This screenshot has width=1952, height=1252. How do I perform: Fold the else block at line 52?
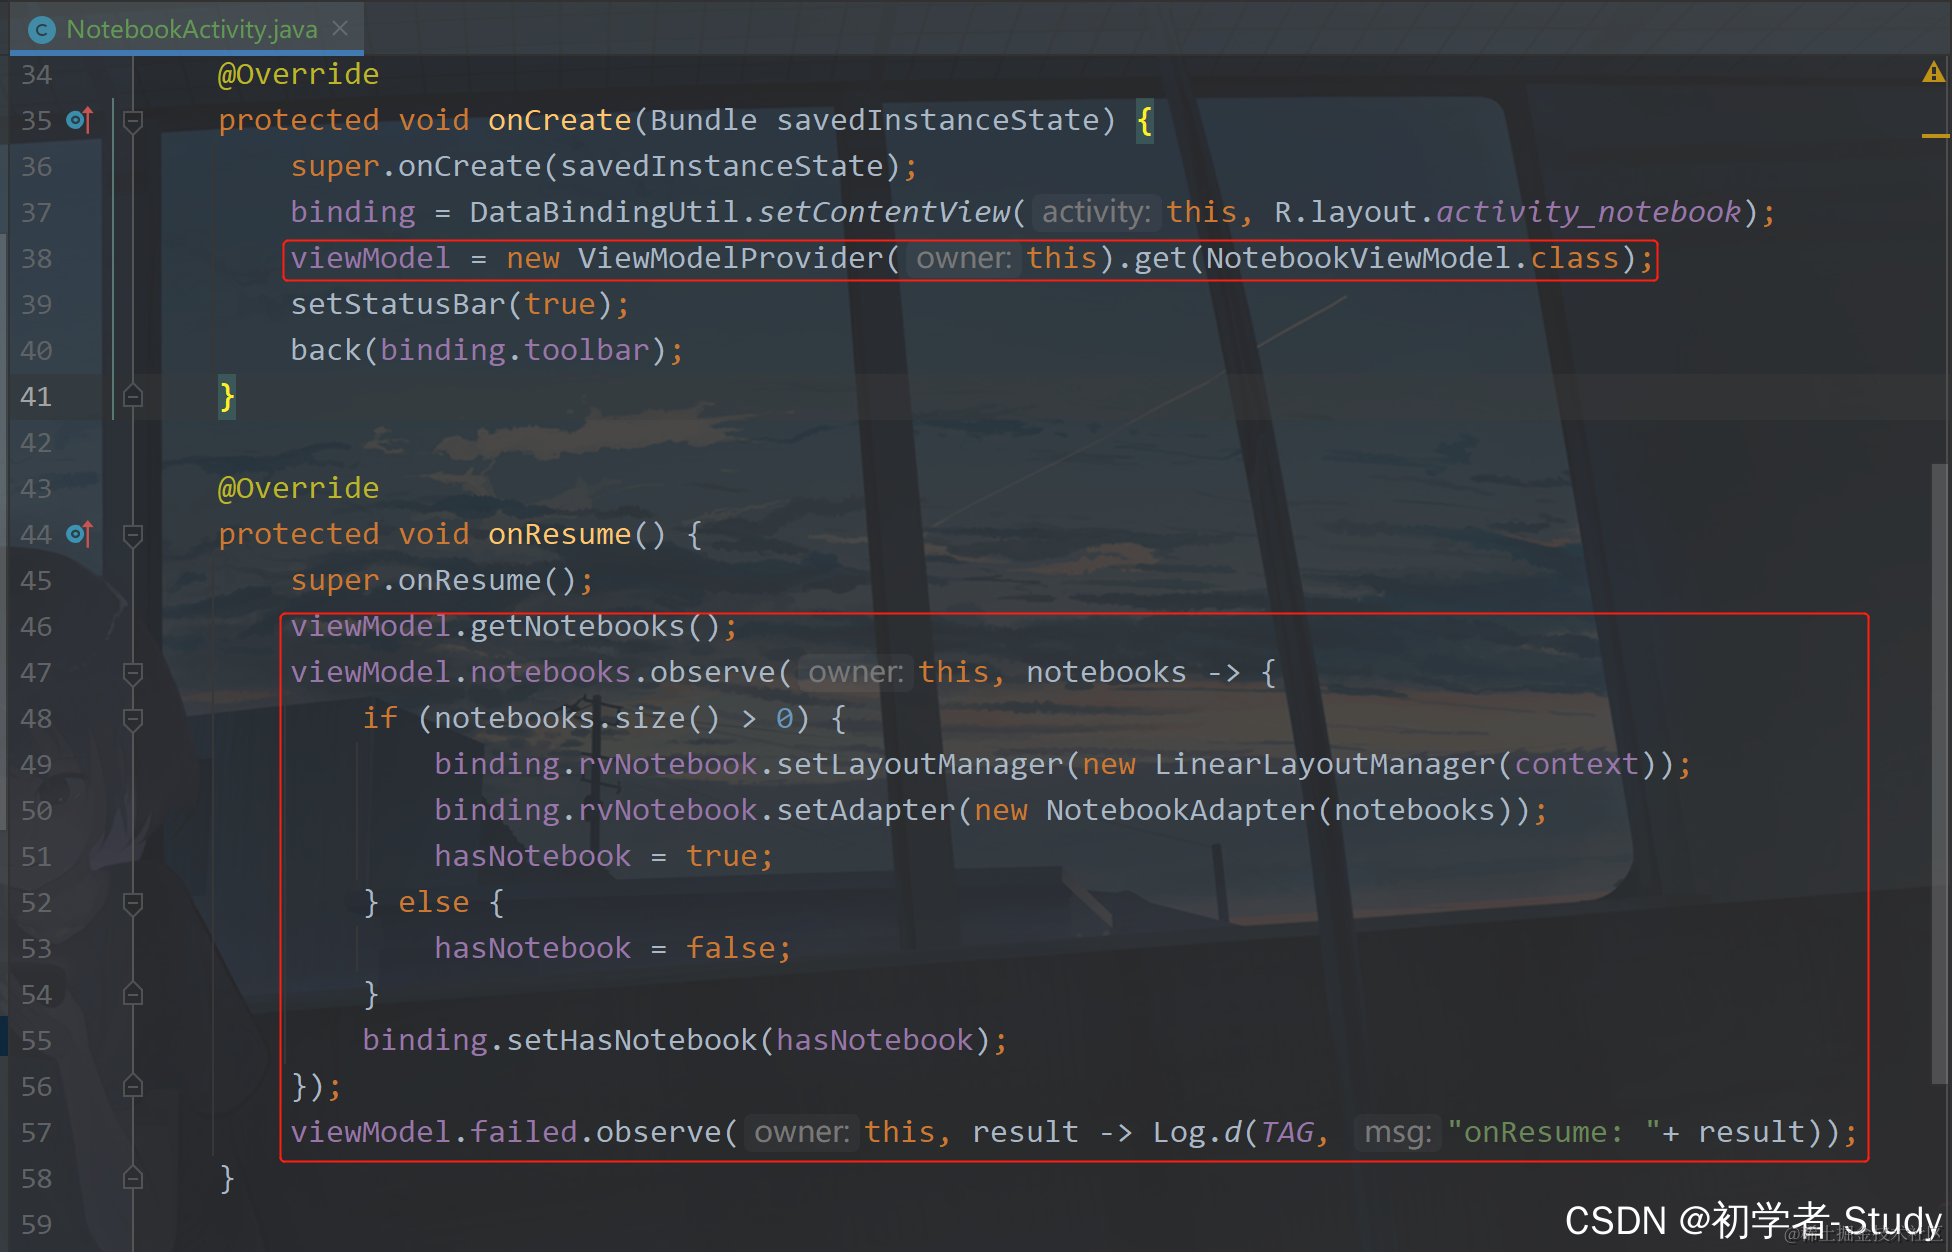(132, 903)
